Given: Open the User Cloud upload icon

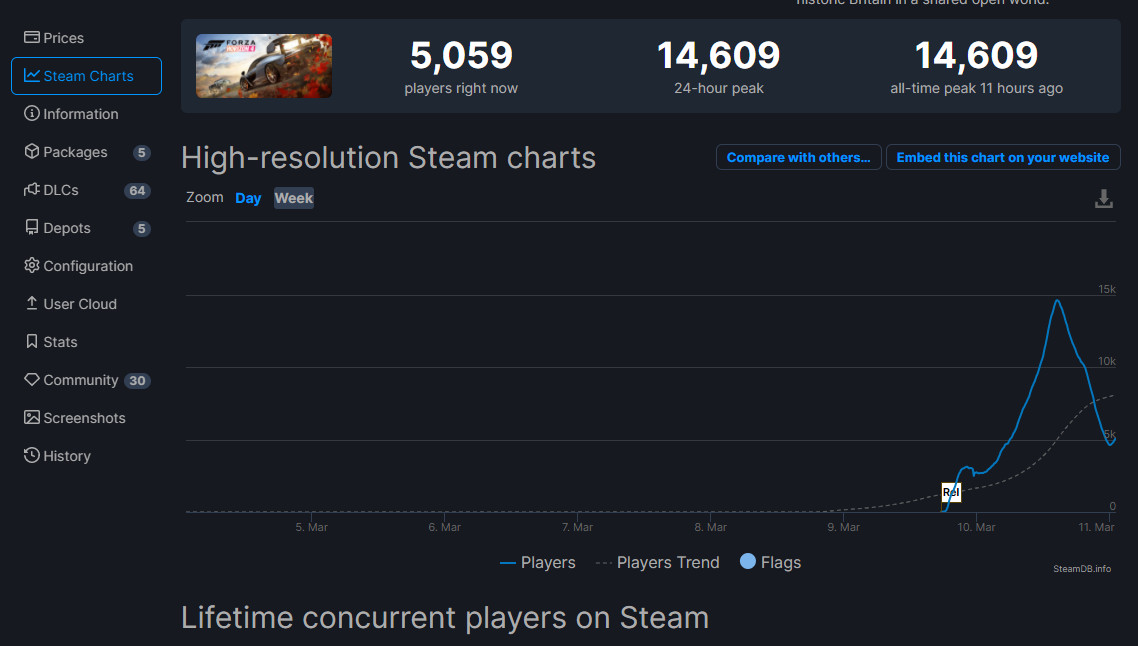Looking at the screenshot, I should (x=32, y=304).
